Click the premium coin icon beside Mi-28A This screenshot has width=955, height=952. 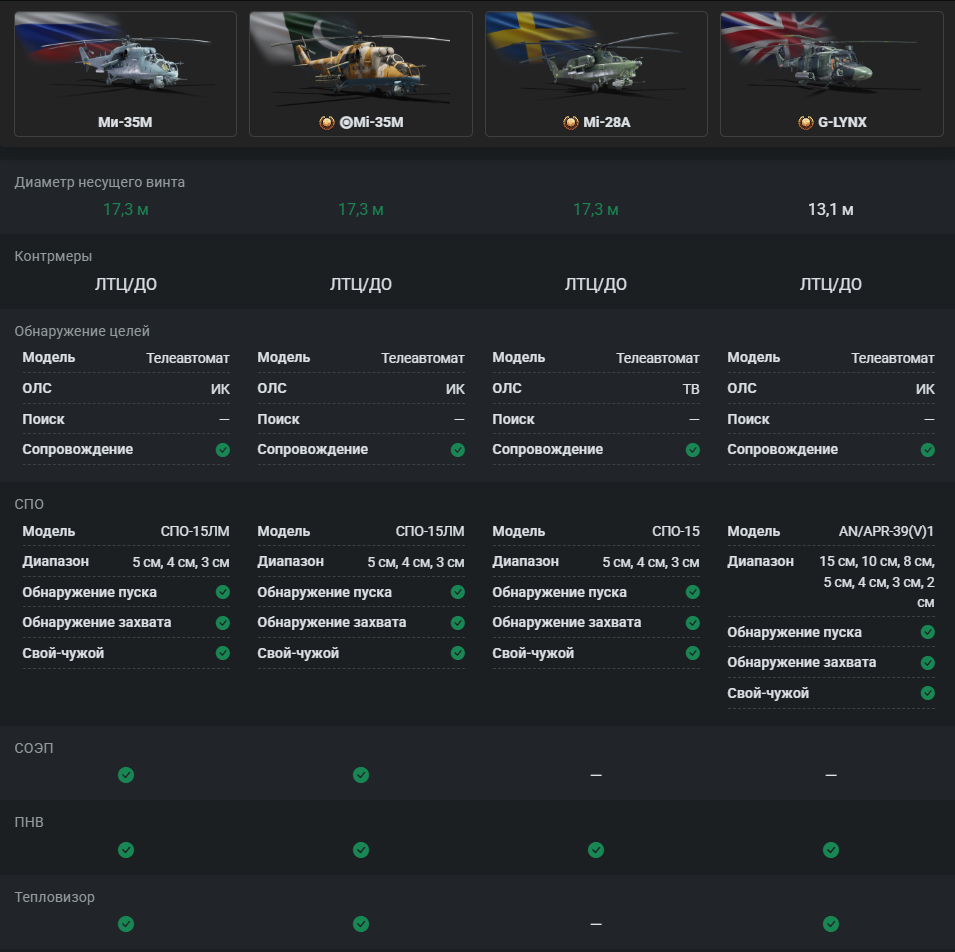coord(571,122)
